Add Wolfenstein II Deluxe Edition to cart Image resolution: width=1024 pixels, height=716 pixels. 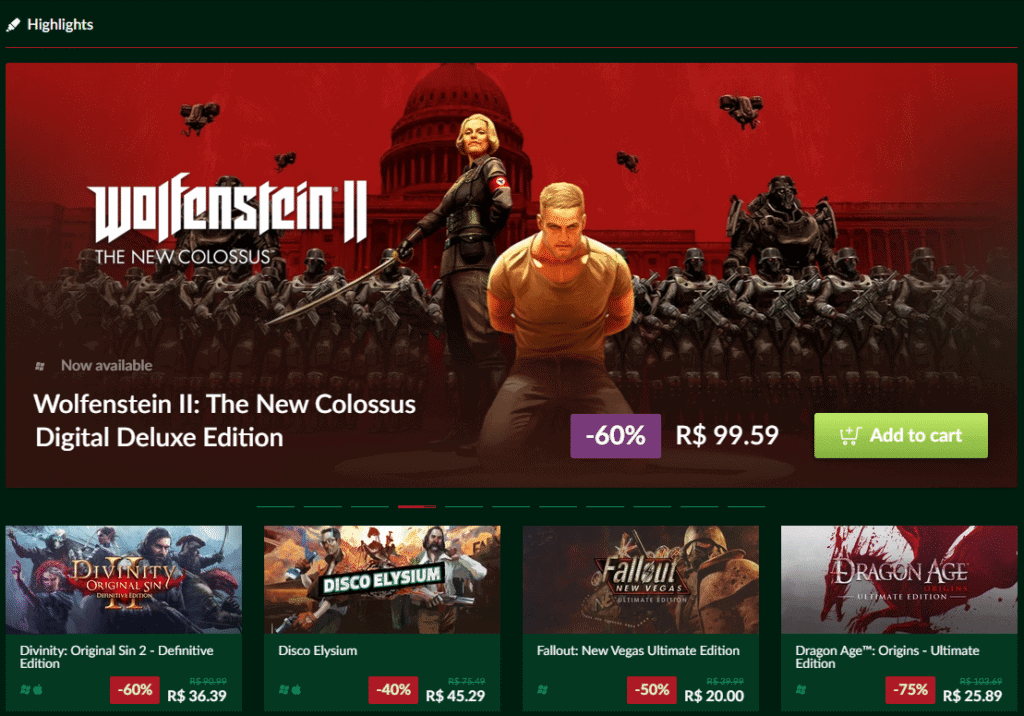(x=901, y=435)
